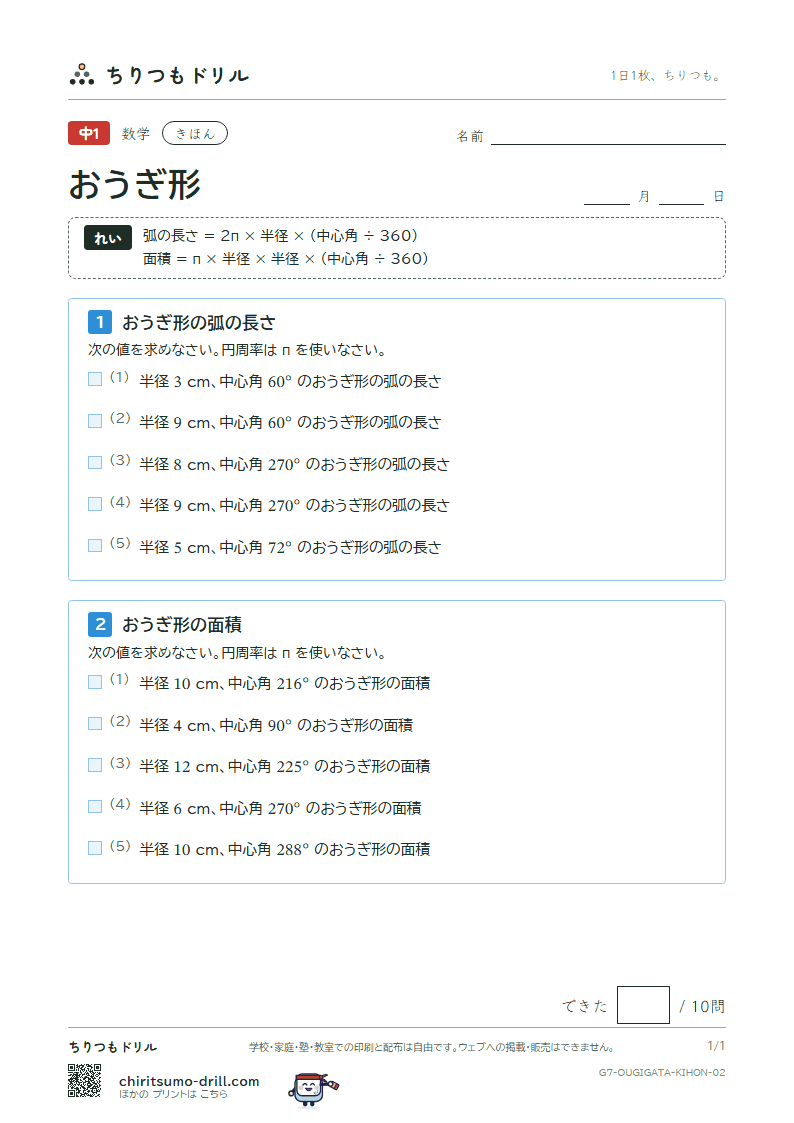Click the できた label
This screenshot has width=794, height=1123.
pos(584,1006)
